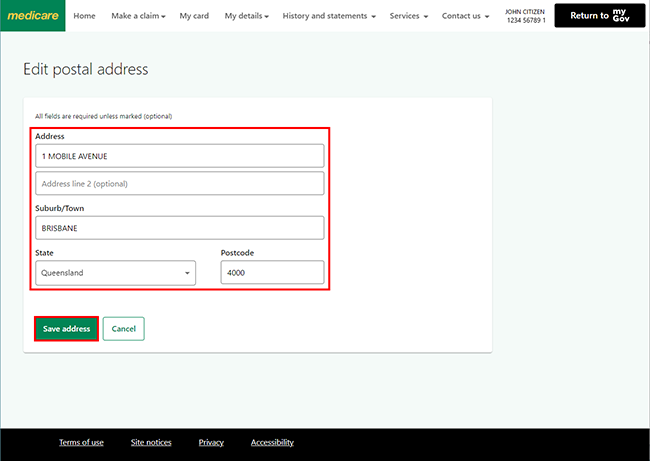This screenshot has width=650, height=461.
Task: Open the Services dropdown
Action: click(x=408, y=16)
